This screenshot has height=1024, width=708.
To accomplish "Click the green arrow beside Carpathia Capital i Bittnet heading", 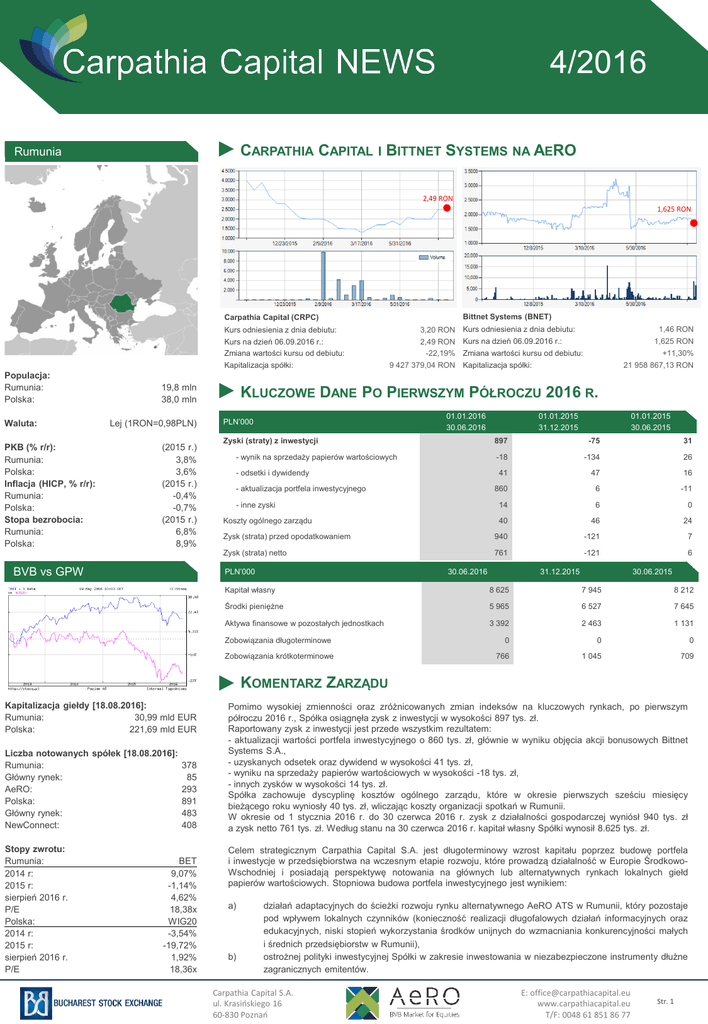I will pos(226,150).
